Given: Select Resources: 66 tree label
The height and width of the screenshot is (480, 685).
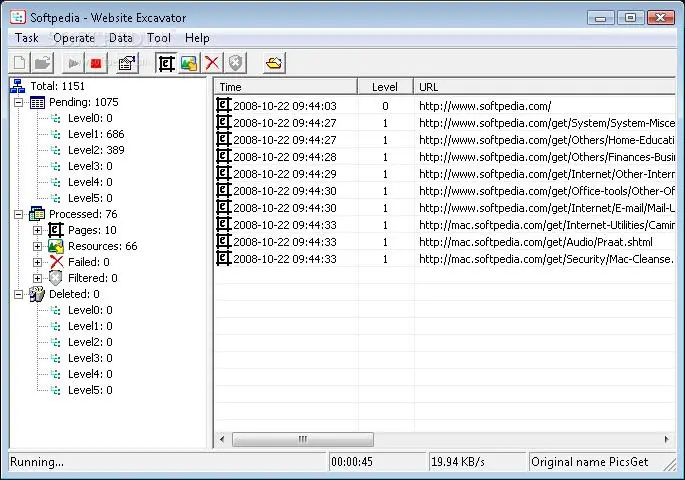Looking at the screenshot, I should click(103, 246).
